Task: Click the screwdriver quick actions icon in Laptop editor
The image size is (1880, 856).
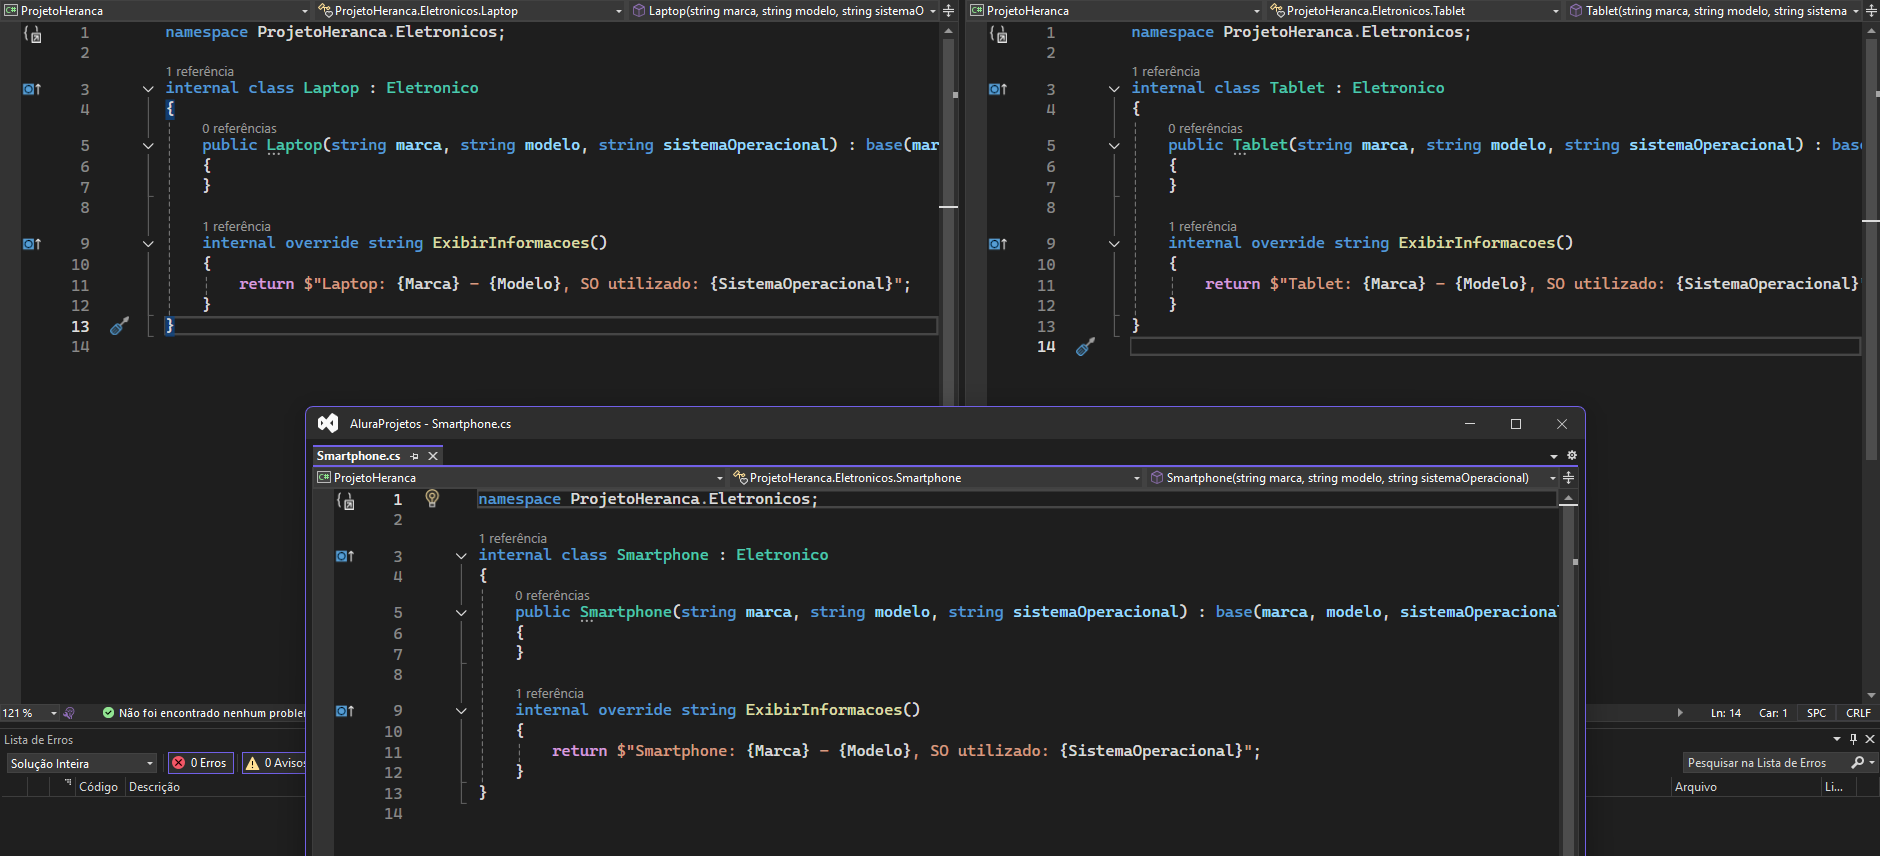Action: click(119, 326)
